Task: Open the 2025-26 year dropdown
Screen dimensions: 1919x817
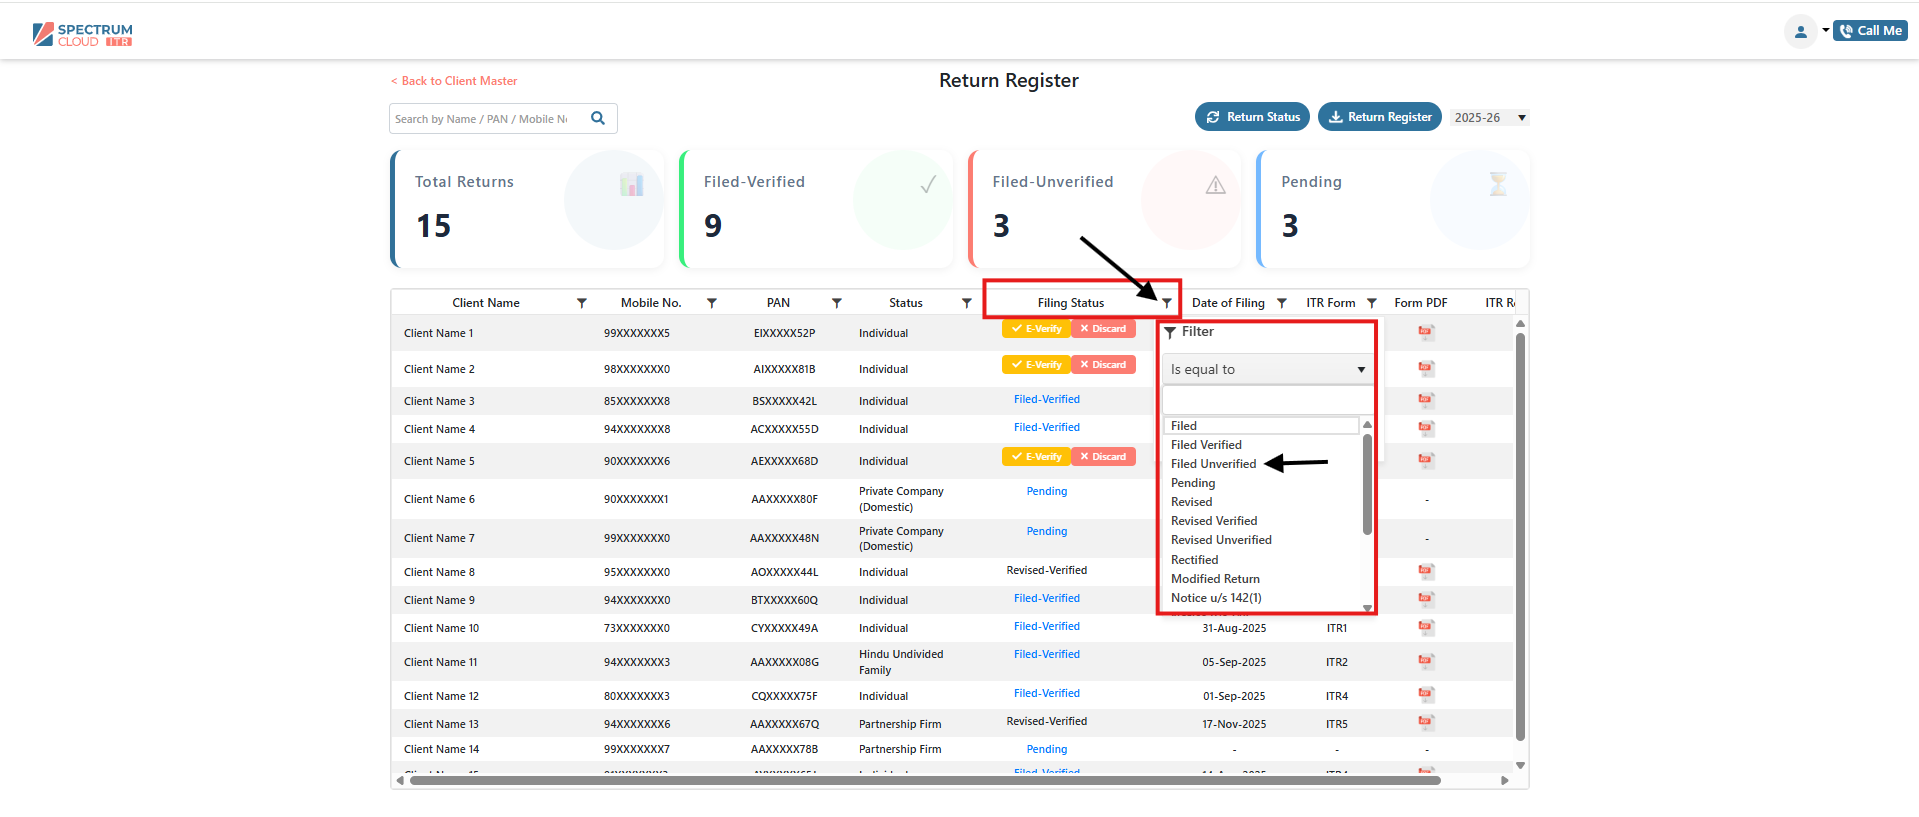Action: pyautogui.click(x=1489, y=118)
